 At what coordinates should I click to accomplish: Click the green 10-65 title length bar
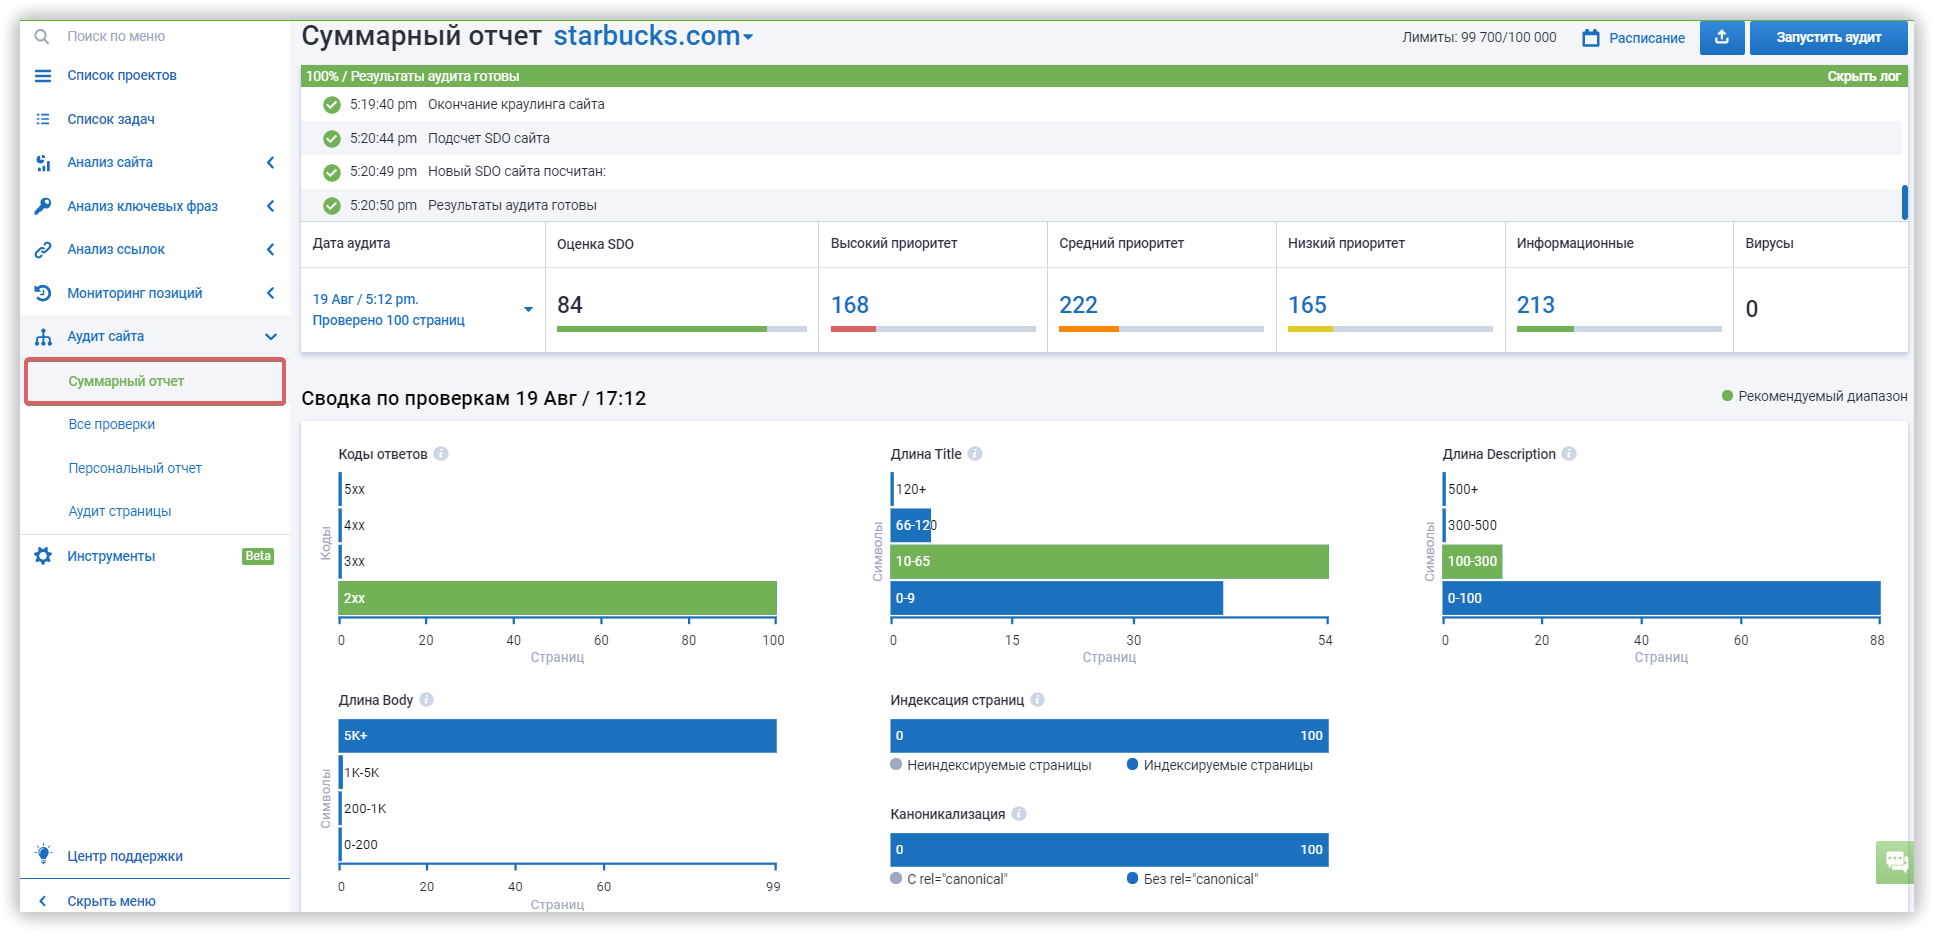click(1110, 562)
